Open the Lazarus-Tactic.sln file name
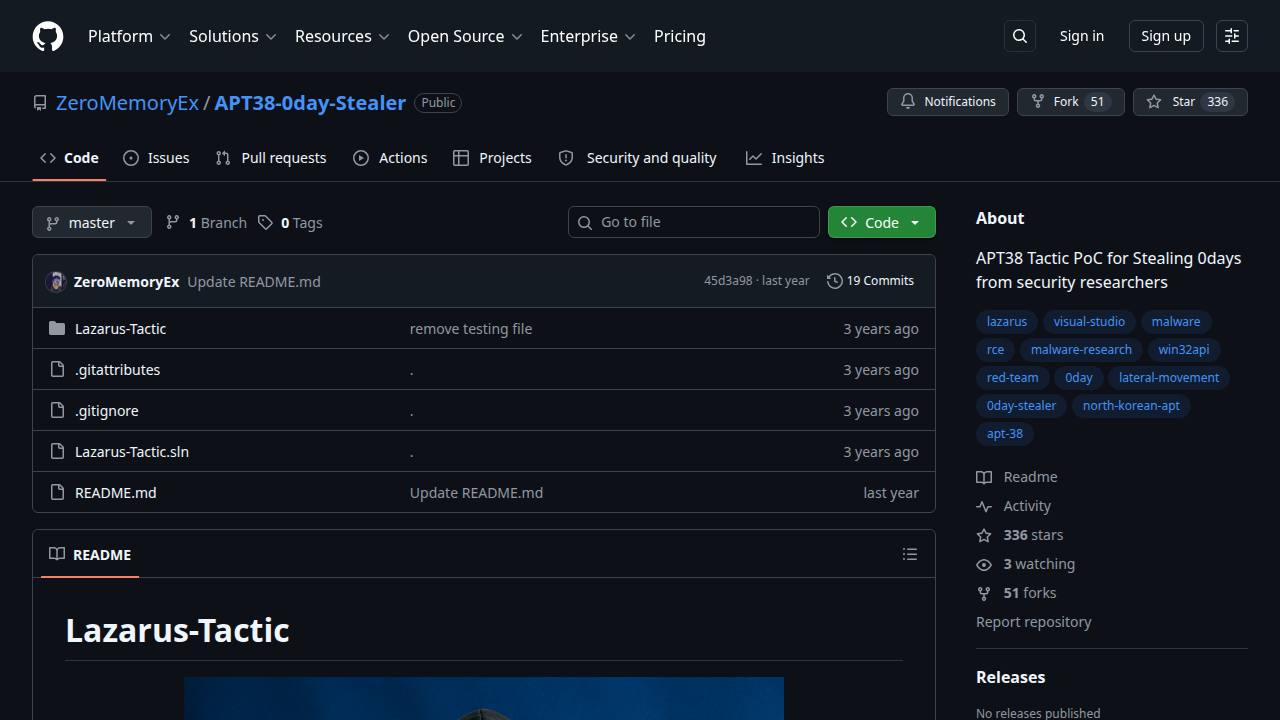The height and width of the screenshot is (720, 1280). pyautogui.click(x=132, y=452)
